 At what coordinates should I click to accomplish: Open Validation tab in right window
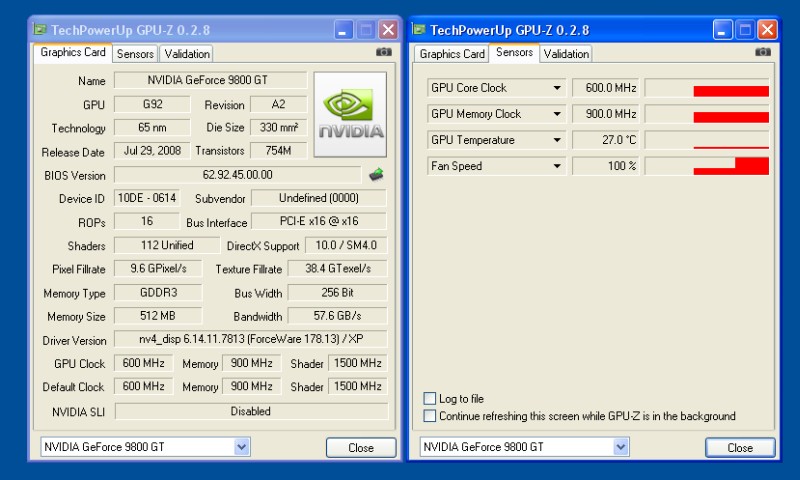566,54
